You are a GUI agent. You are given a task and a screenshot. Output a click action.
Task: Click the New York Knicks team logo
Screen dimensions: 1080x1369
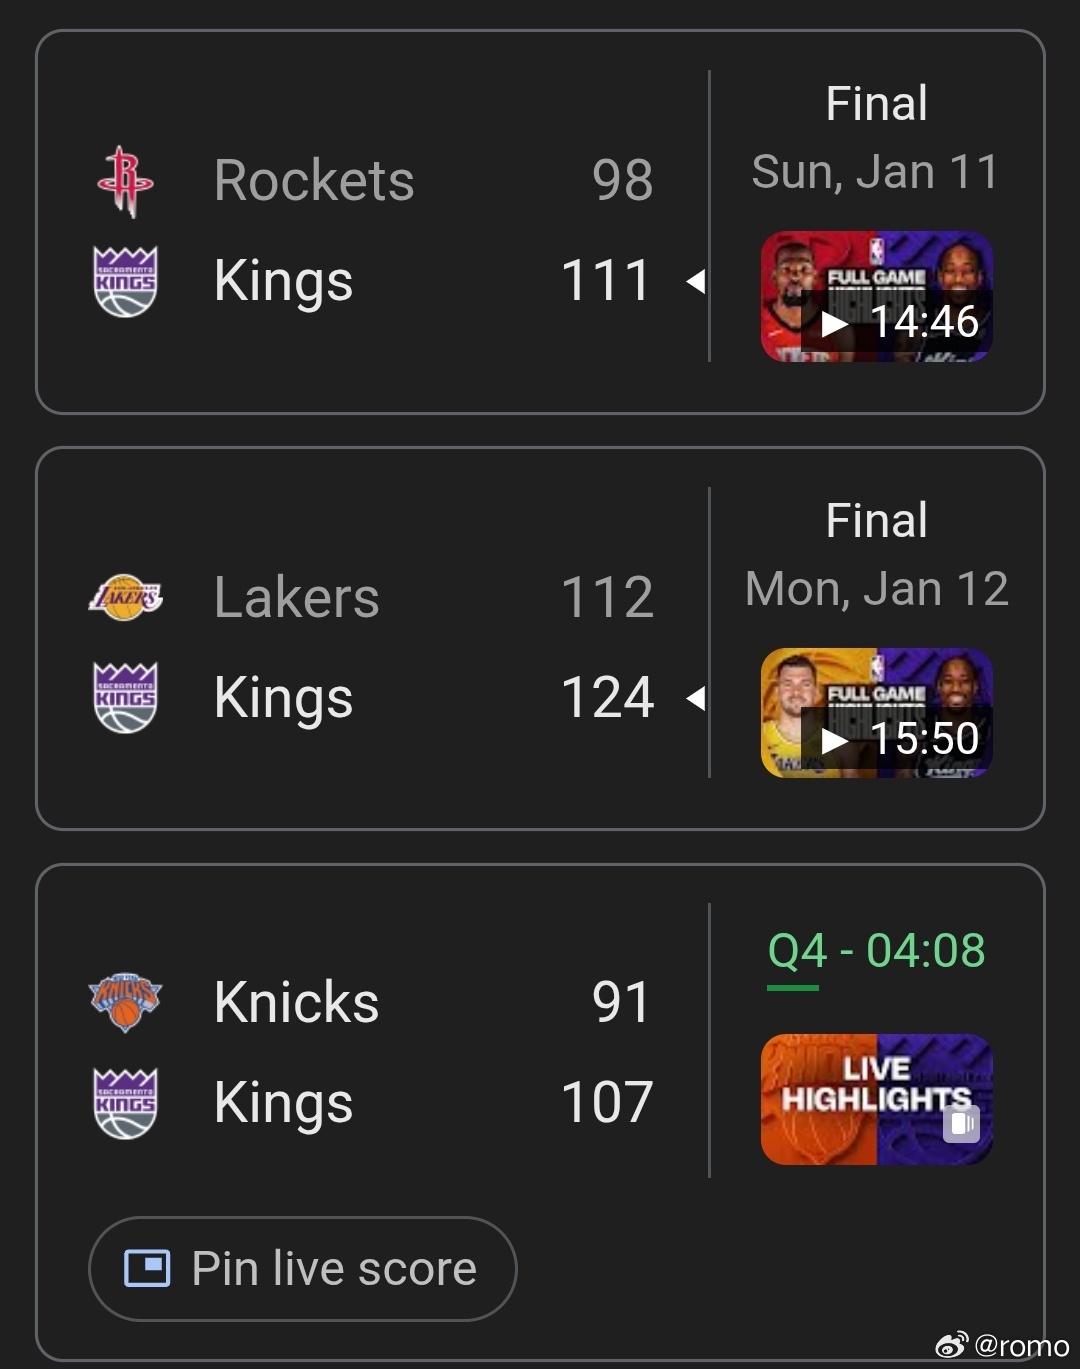125,1003
